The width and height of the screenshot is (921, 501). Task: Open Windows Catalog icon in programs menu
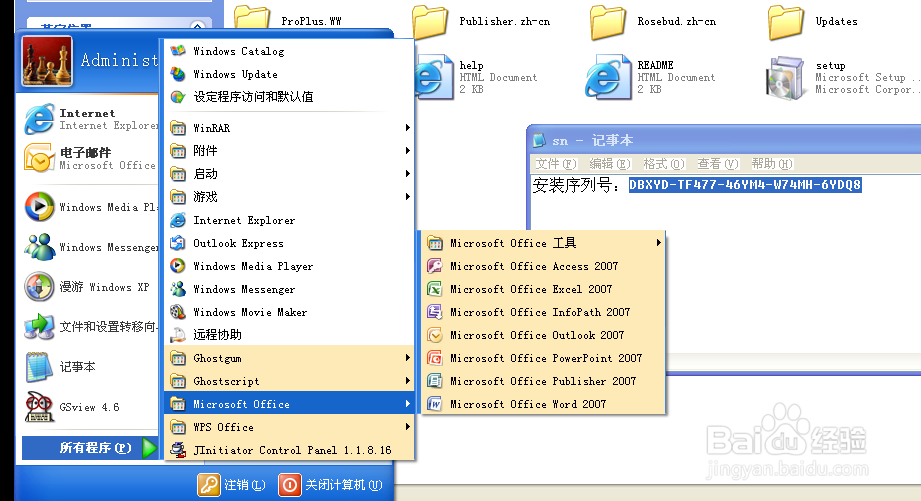178,51
